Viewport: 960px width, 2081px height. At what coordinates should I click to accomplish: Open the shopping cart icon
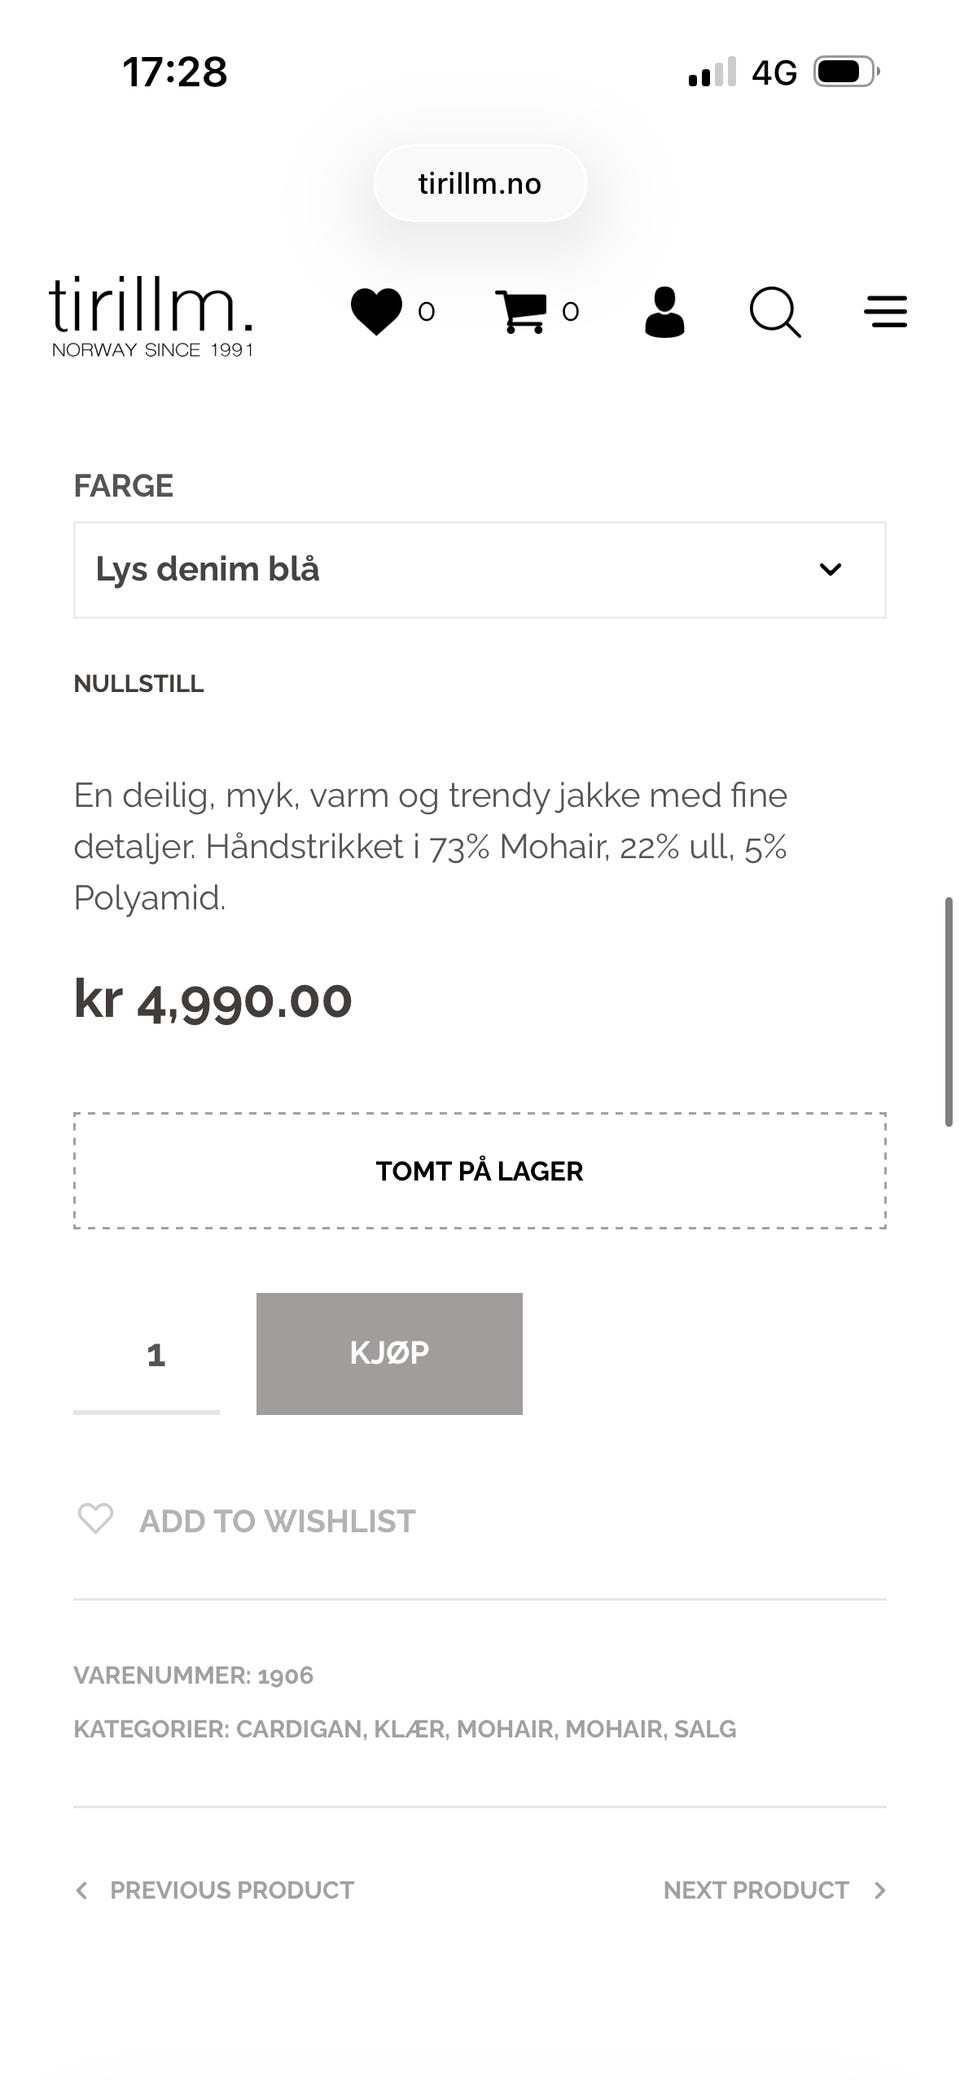coord(521,311)
